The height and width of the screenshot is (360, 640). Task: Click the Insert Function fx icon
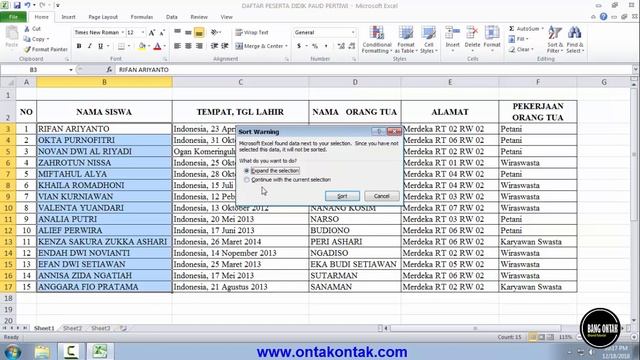109,70
